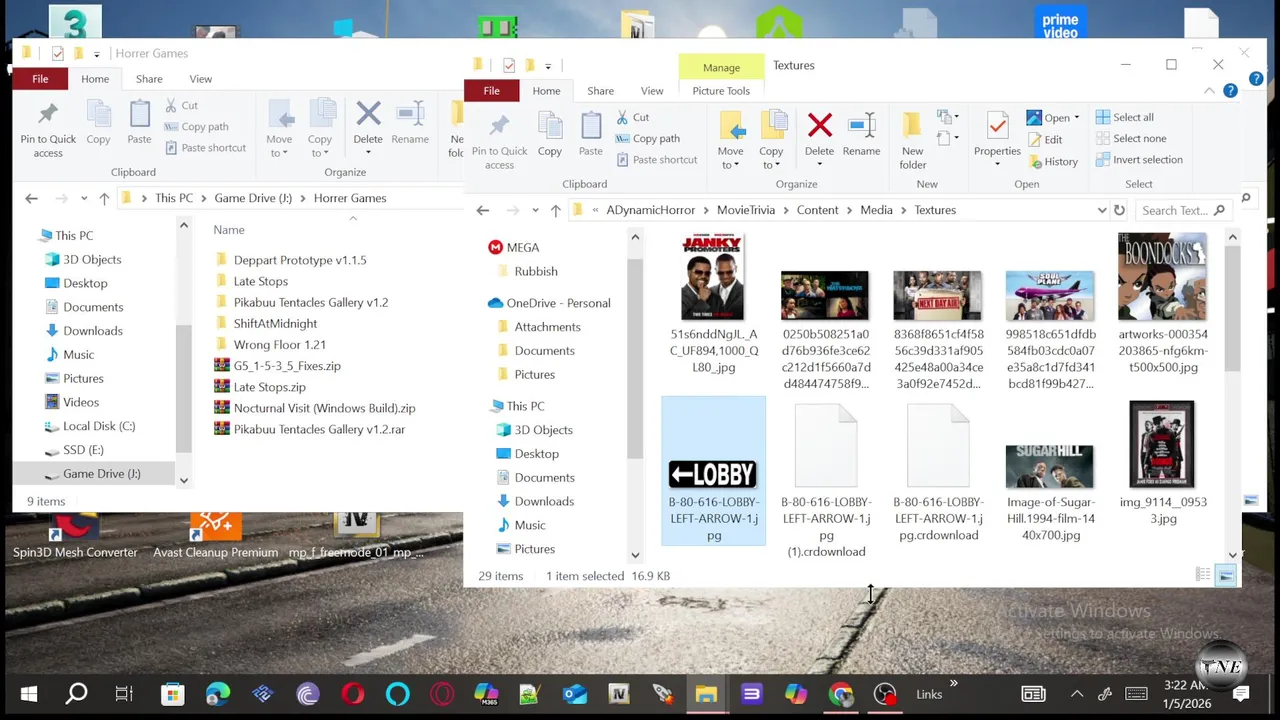Click Media in Textures breadcrumb path
This screenshot has width=1280, height=720.
tap(876, 210)
